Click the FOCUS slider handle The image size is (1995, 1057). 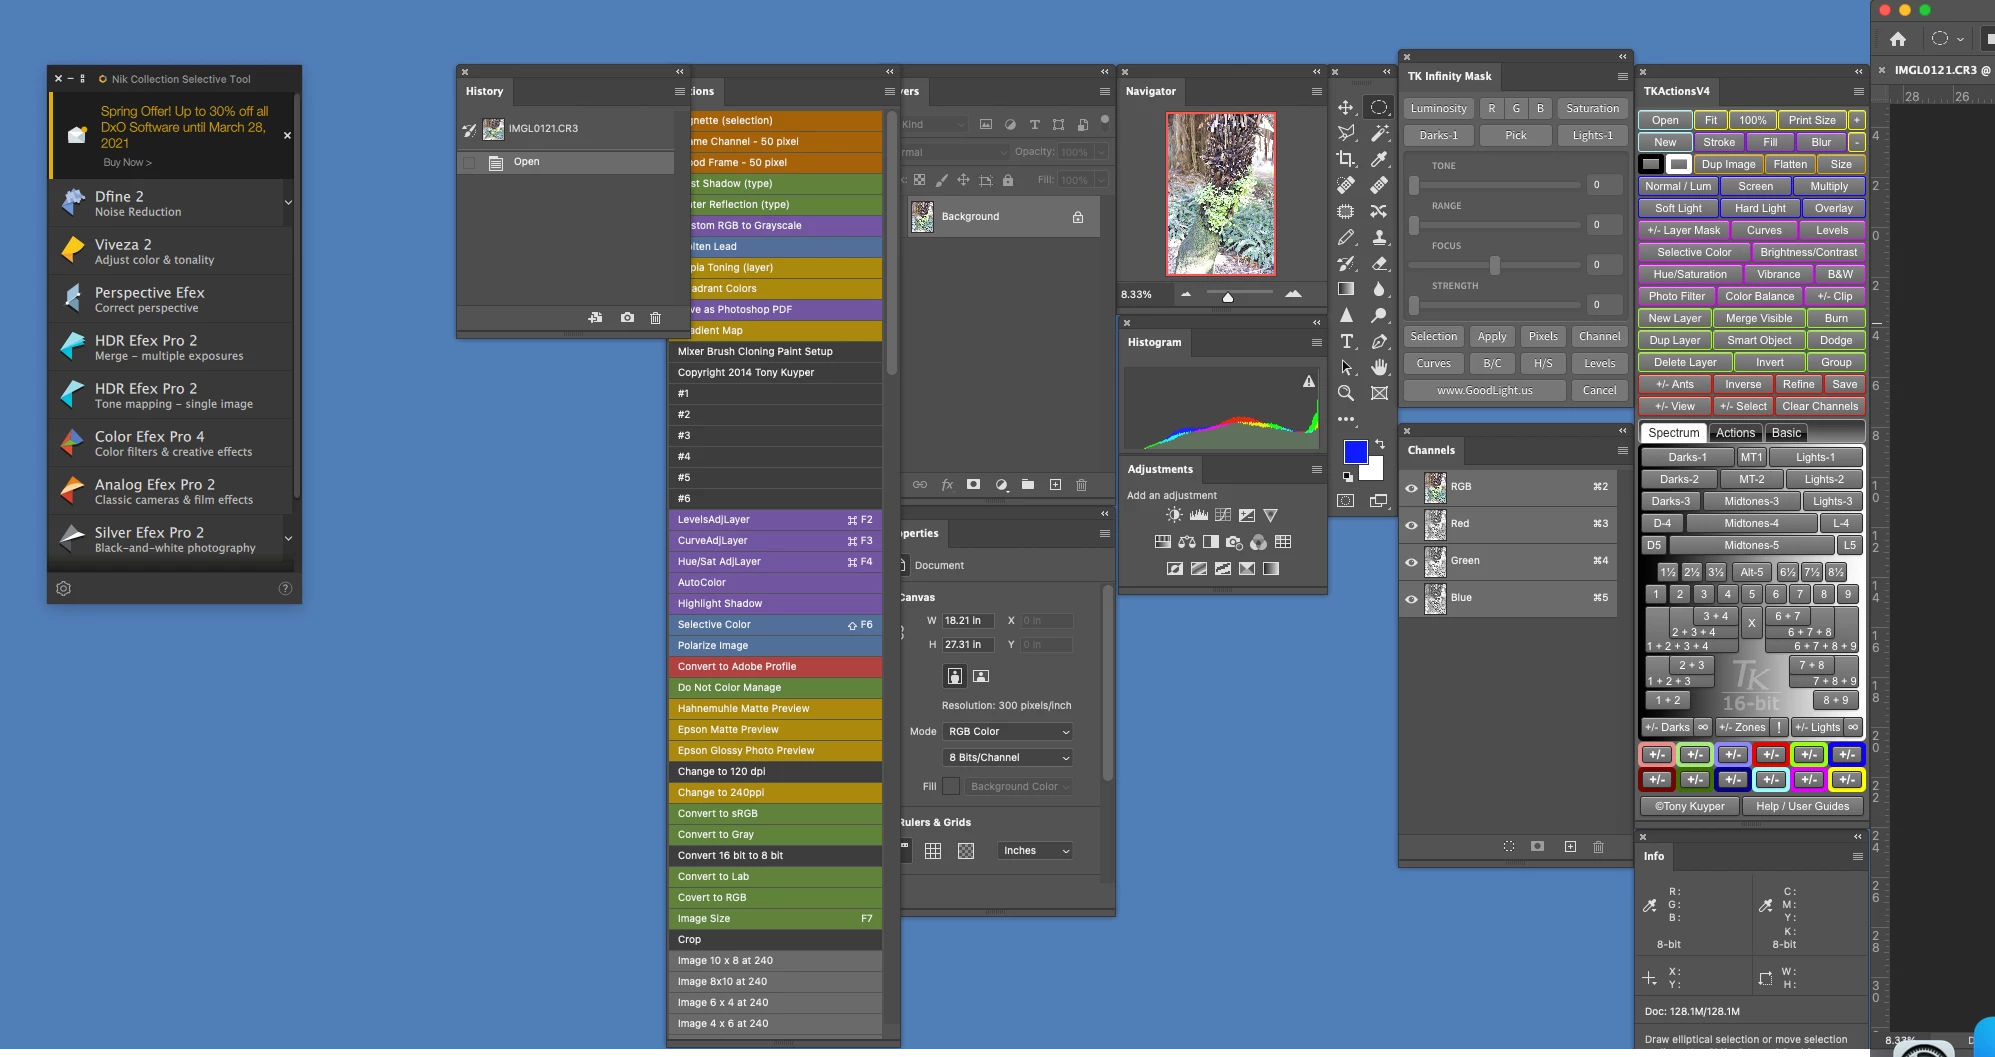click(x=1494, y=265)
